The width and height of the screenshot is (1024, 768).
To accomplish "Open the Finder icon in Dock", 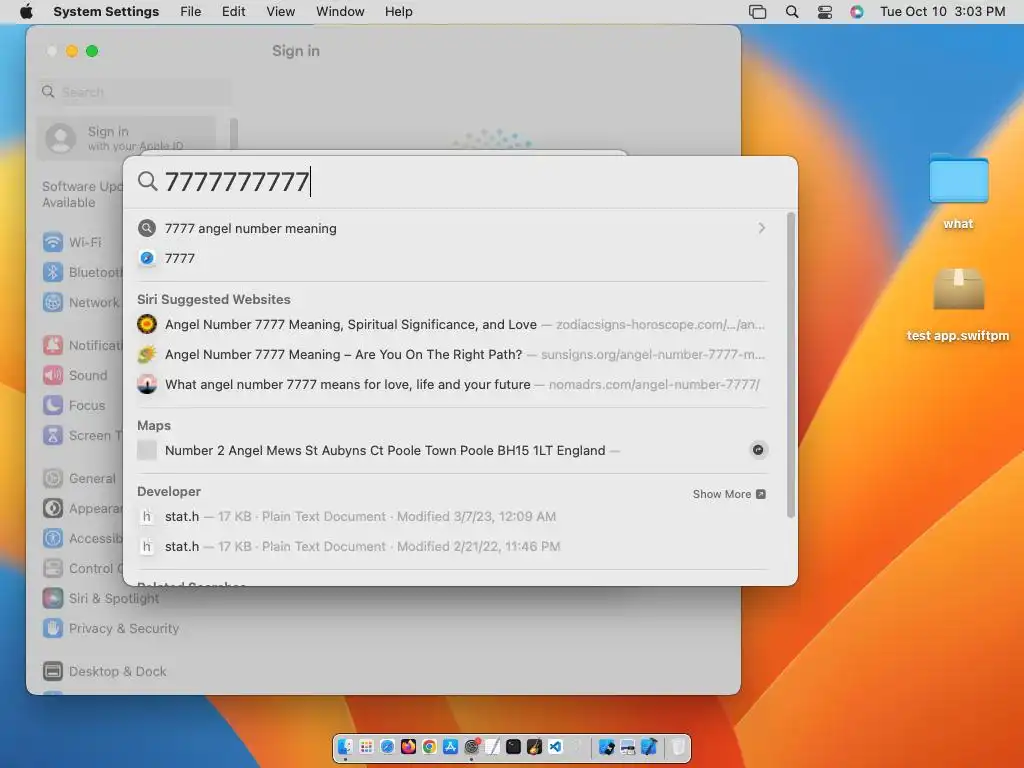I will pos(345,746).
